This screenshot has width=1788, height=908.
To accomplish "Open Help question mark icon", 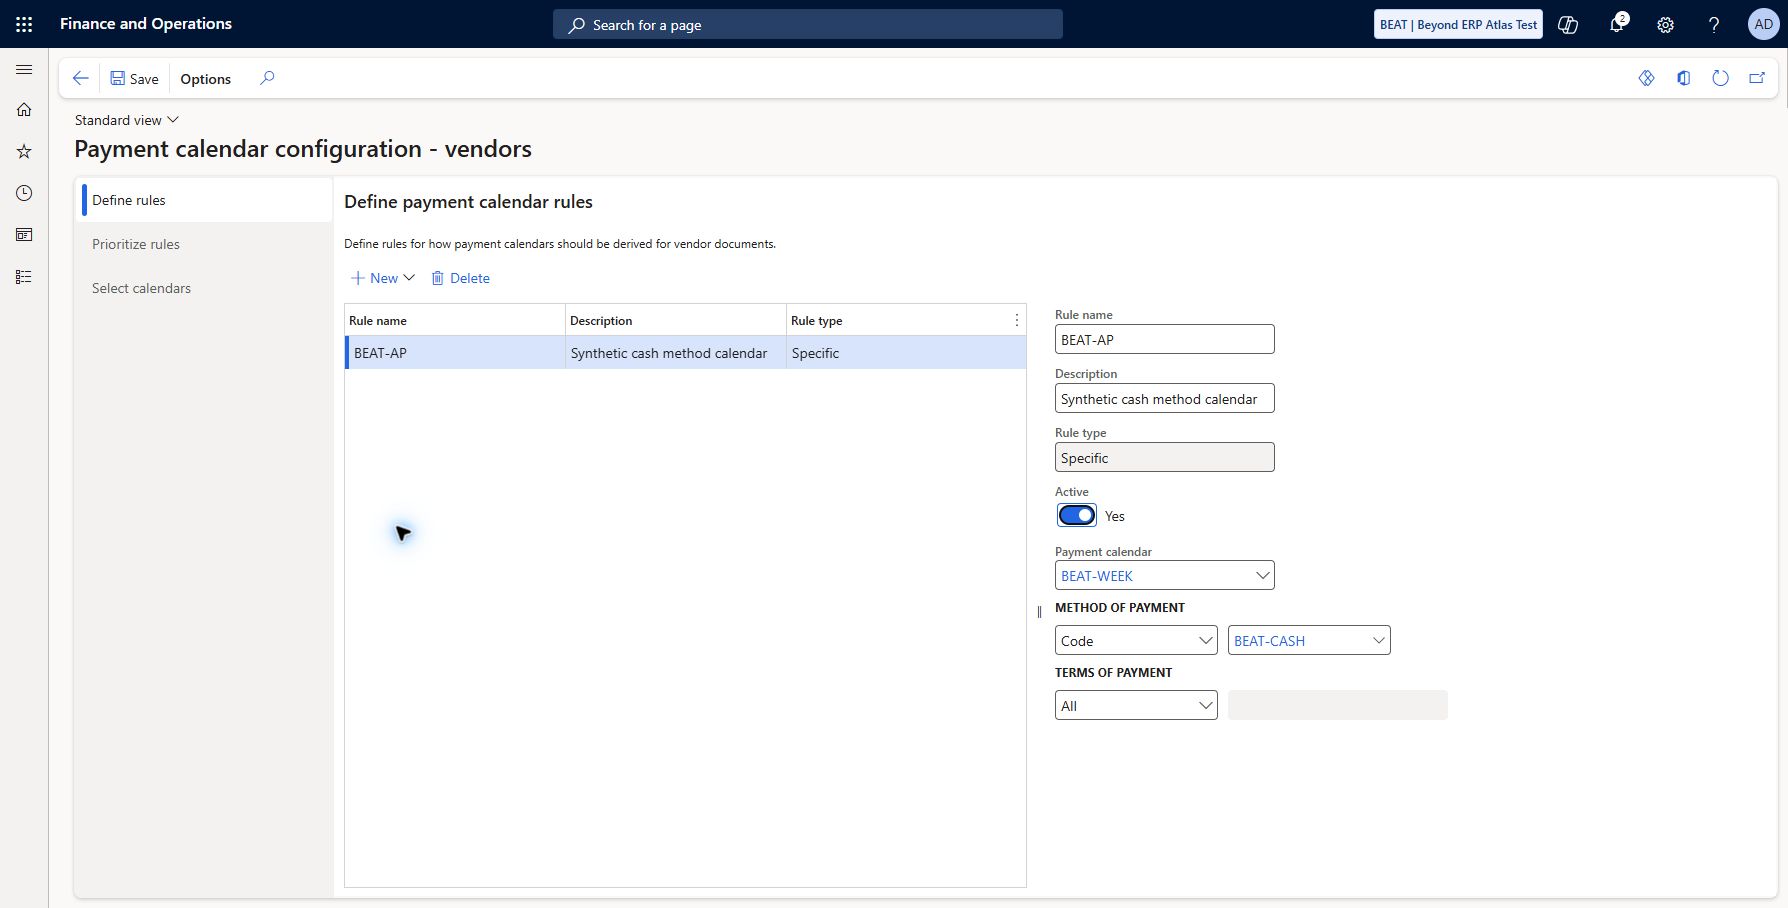I will pos(1714,25).
